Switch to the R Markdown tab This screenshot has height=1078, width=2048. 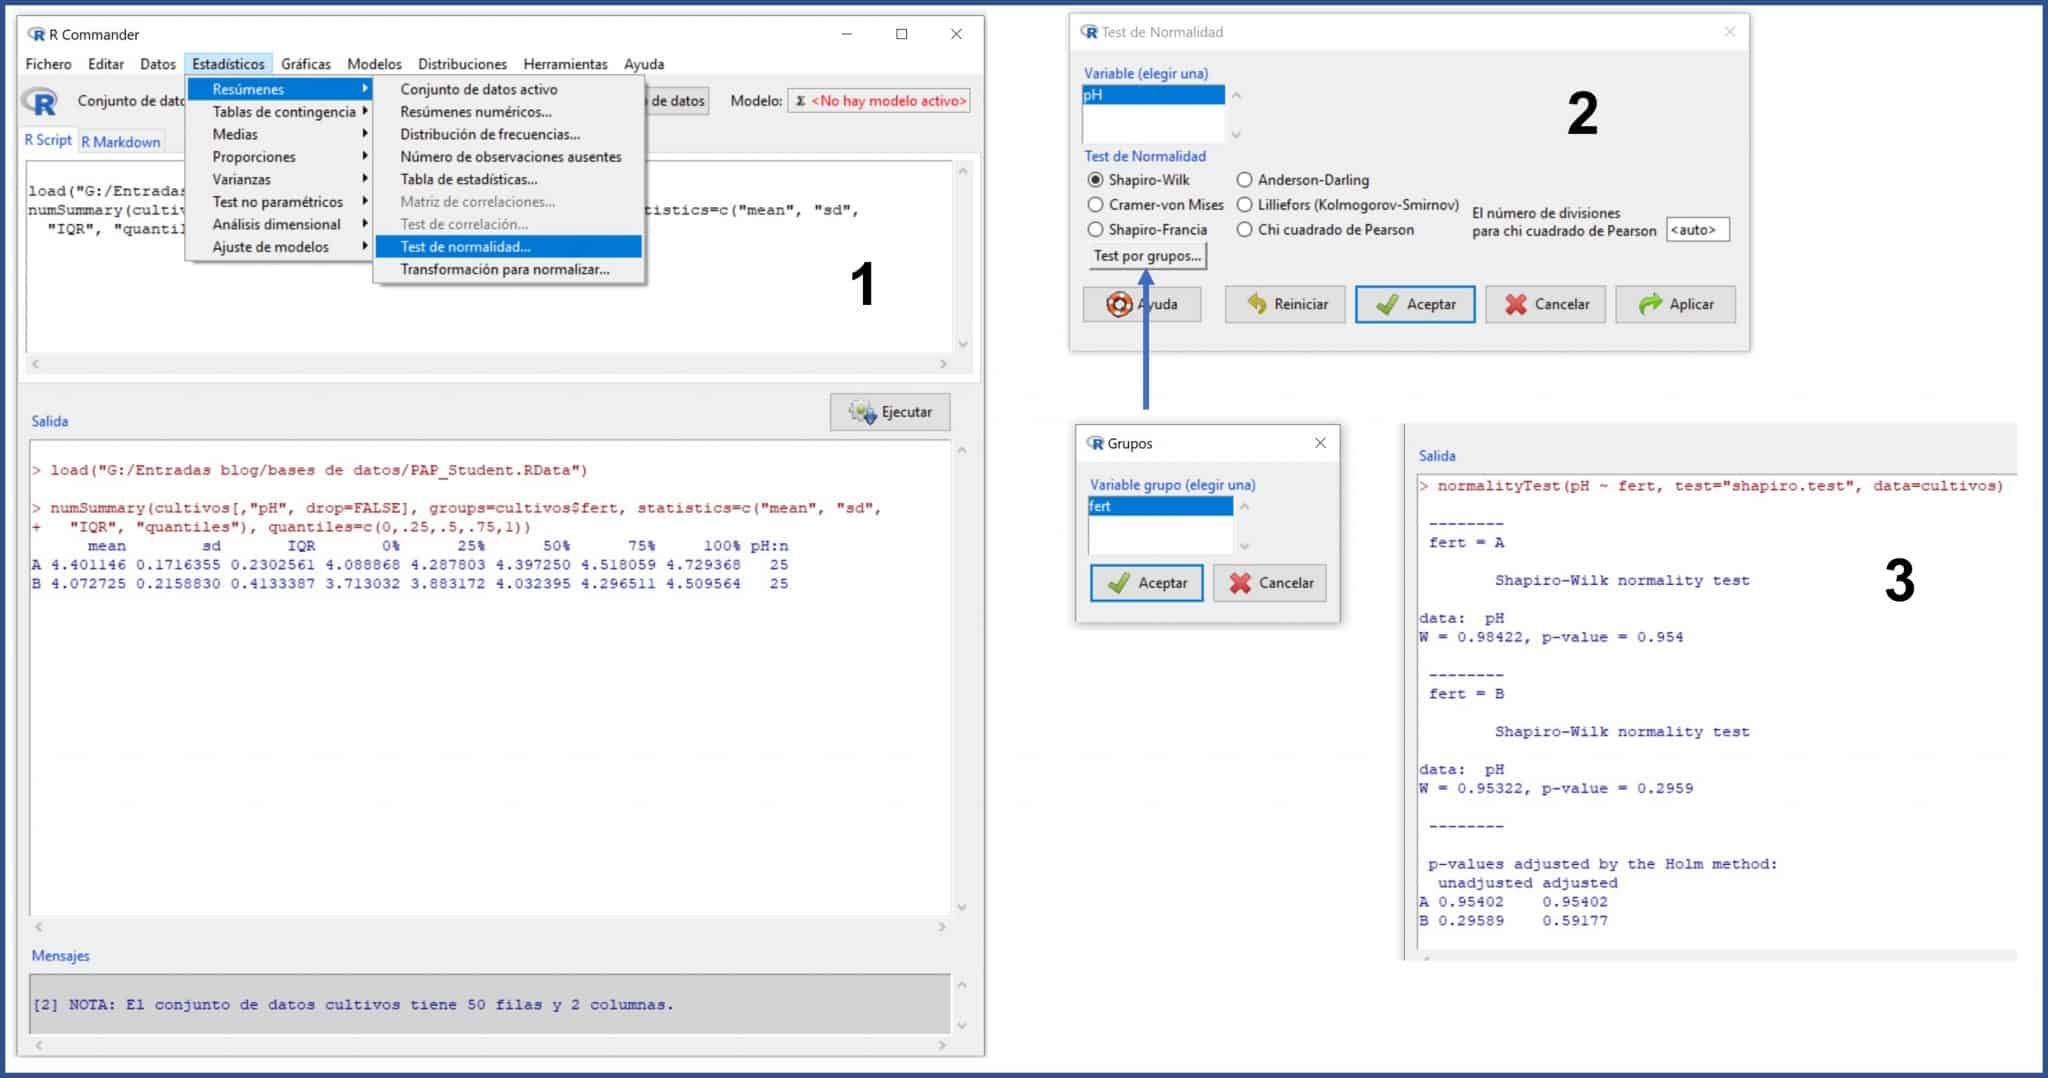[x=120, y=142]
